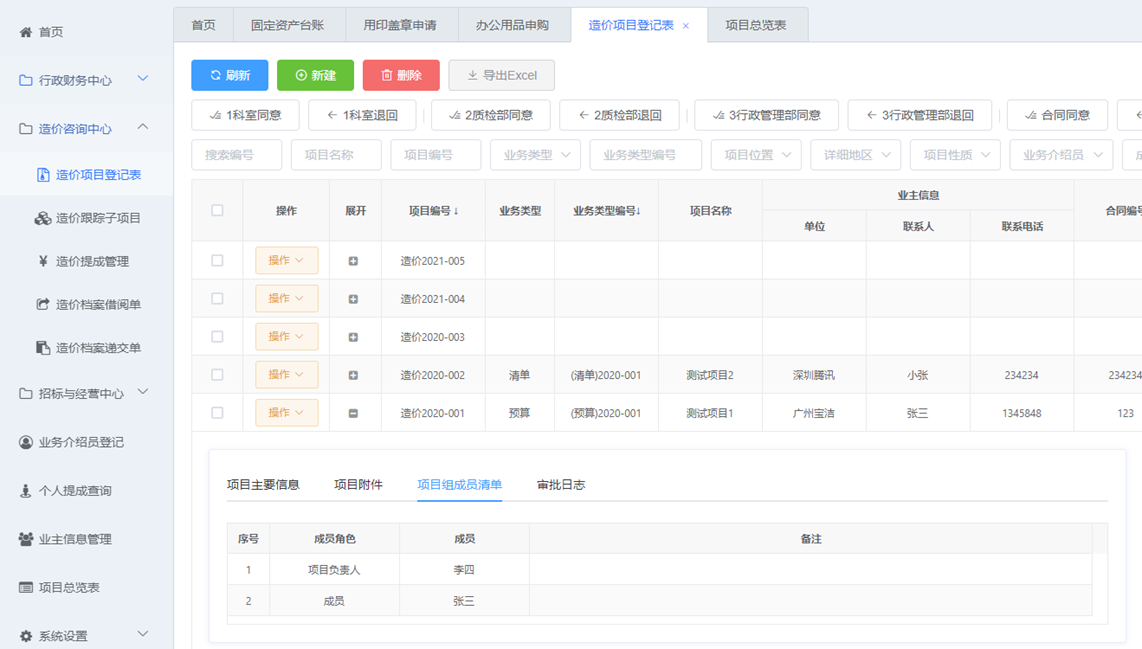Expand the 系统设置 menu chevron
This screenshot has height=649, width=1142.
pyautogui.click(x=143, y=634)
